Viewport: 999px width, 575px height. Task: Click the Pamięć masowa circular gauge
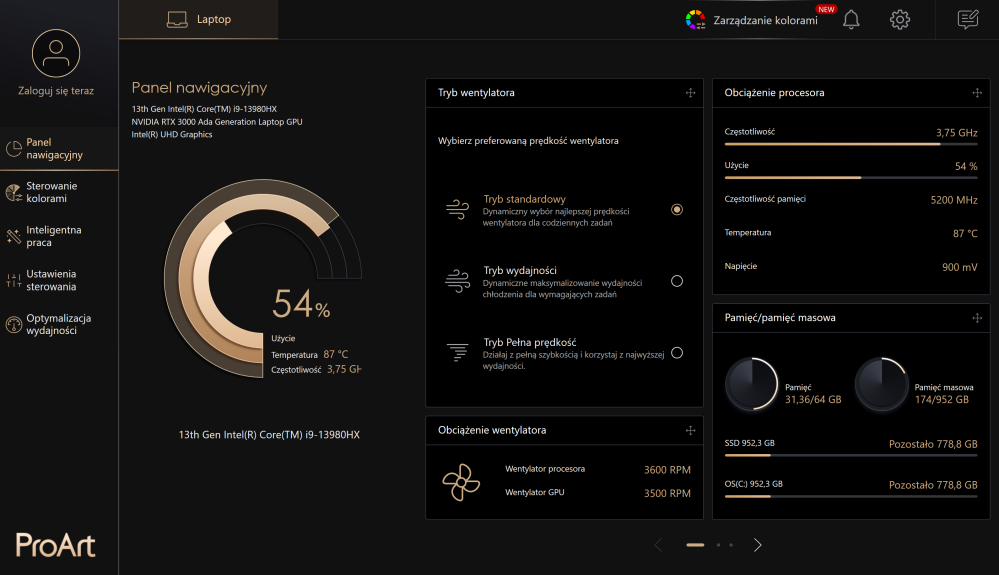pyautogui.click(x=882, y=384)
